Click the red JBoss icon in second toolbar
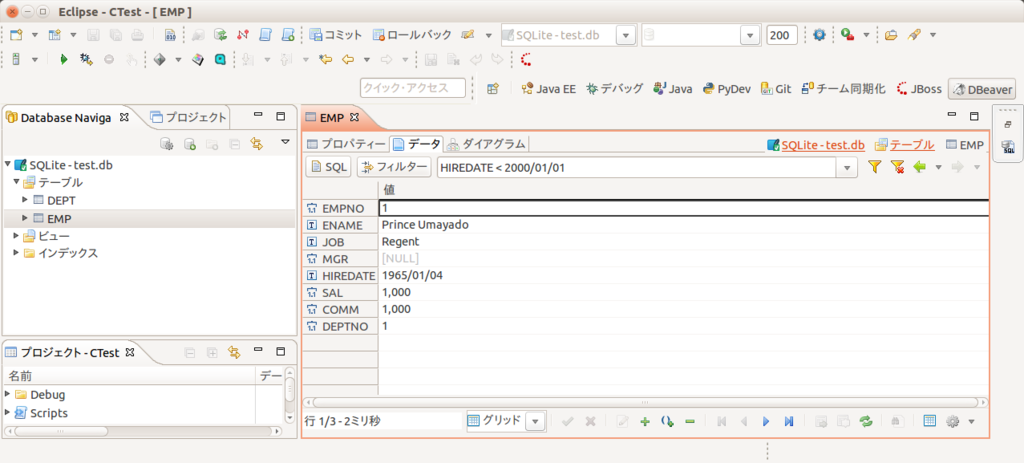Screen dimensions: 1024x463 [526, 59]
